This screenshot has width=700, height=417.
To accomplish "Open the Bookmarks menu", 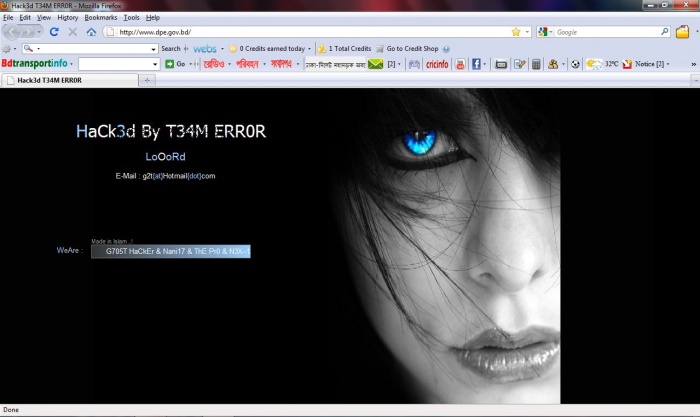I will click(101, 17).
